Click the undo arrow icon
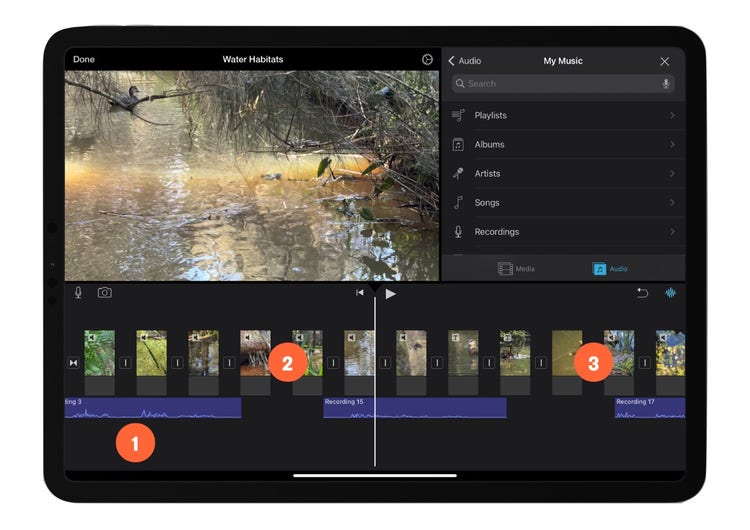The image size is (750, 530). 642,293
